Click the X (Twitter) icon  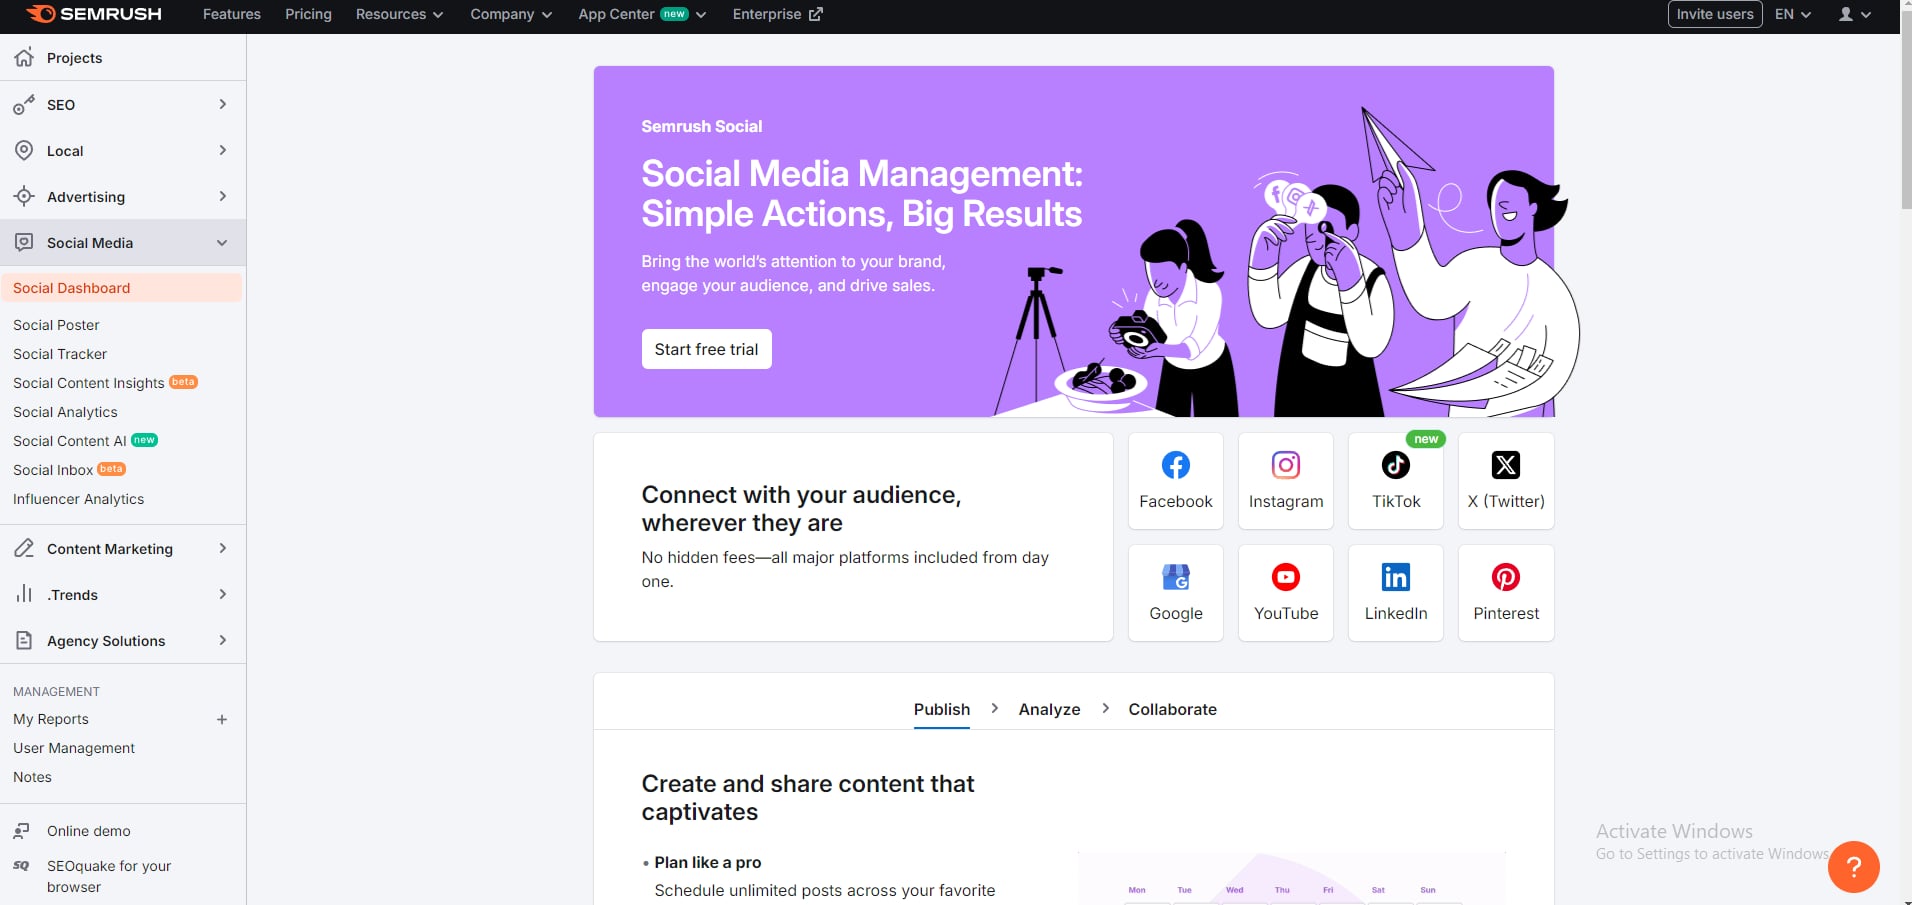tap(1505, 466)
